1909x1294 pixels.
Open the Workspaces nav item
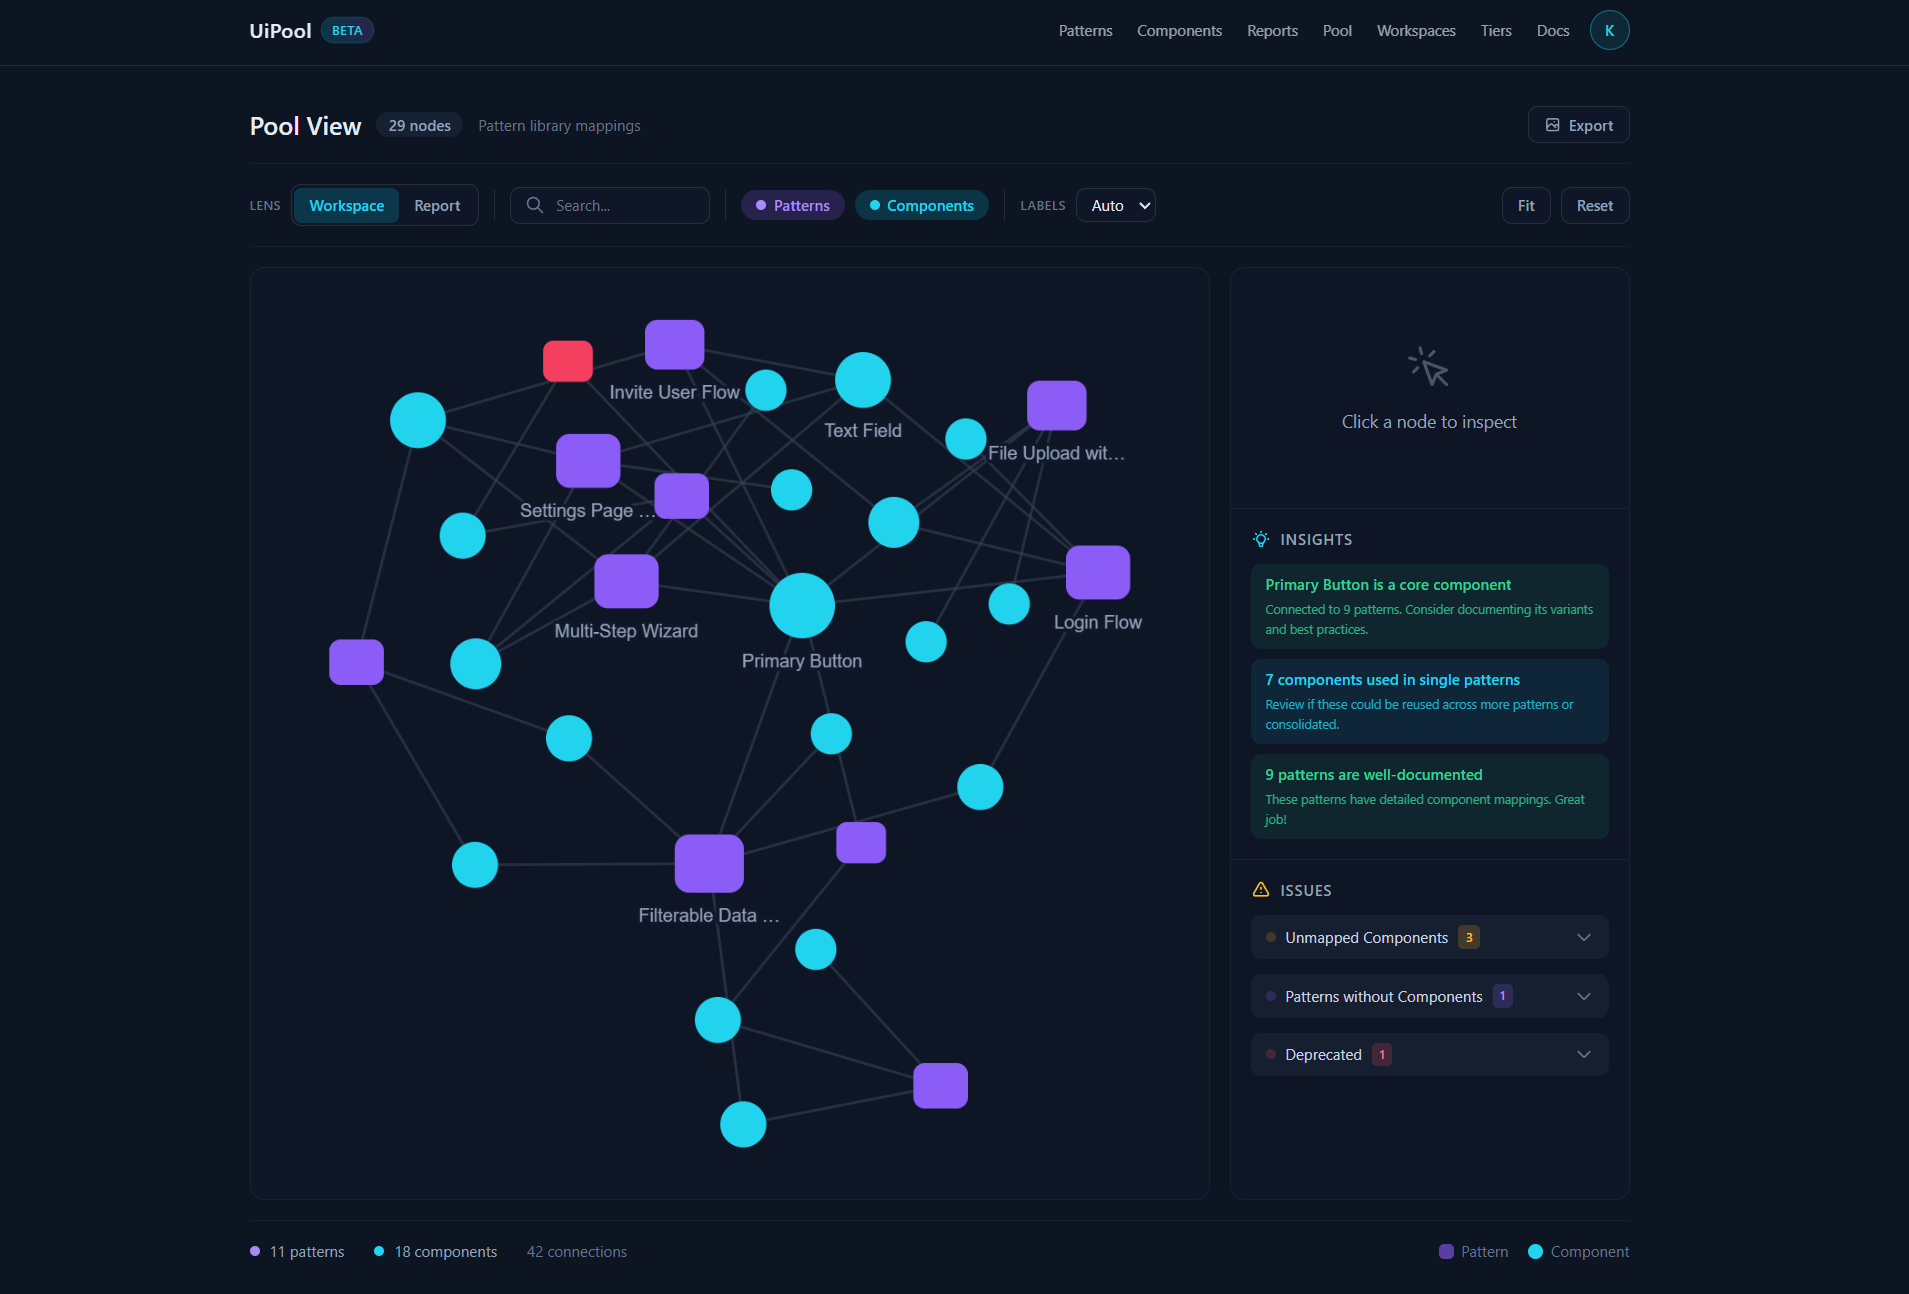[x=1416, y=31]
